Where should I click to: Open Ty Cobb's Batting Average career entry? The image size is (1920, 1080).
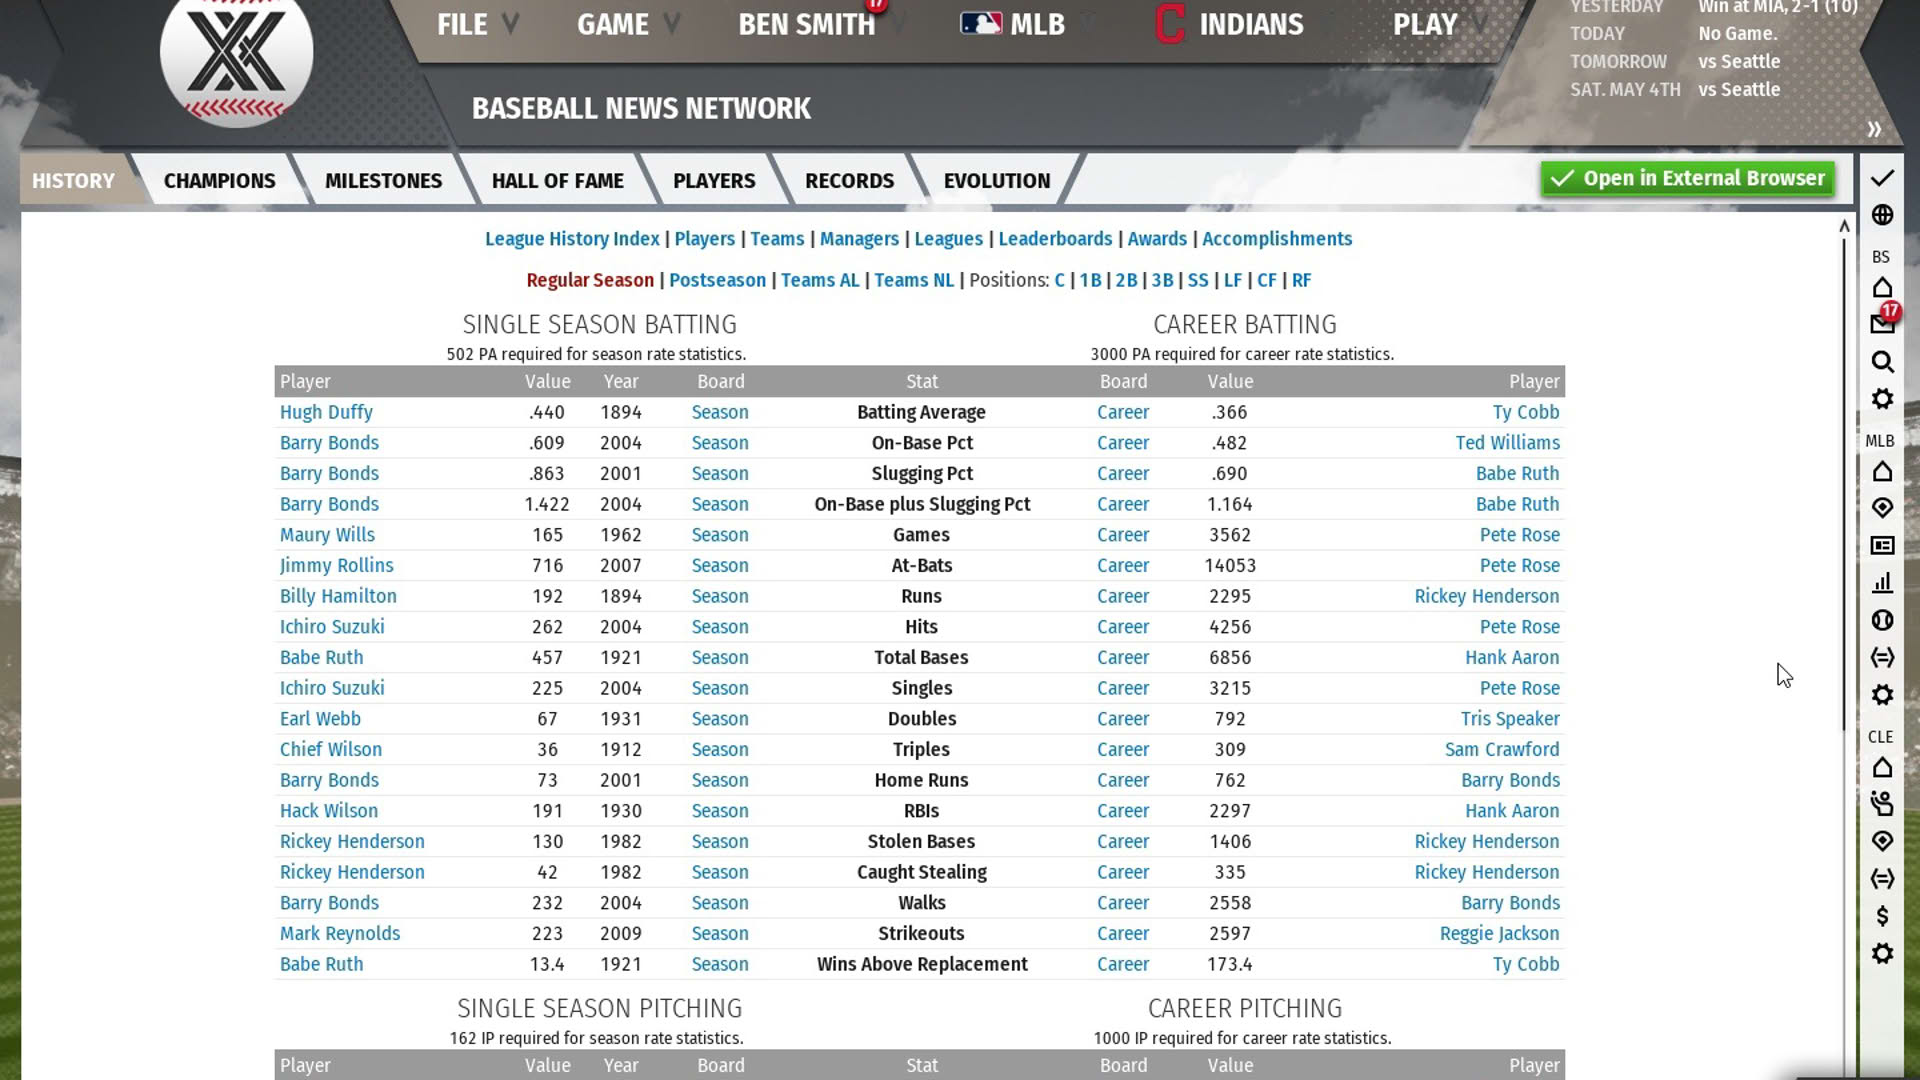tap(1525, 412)
